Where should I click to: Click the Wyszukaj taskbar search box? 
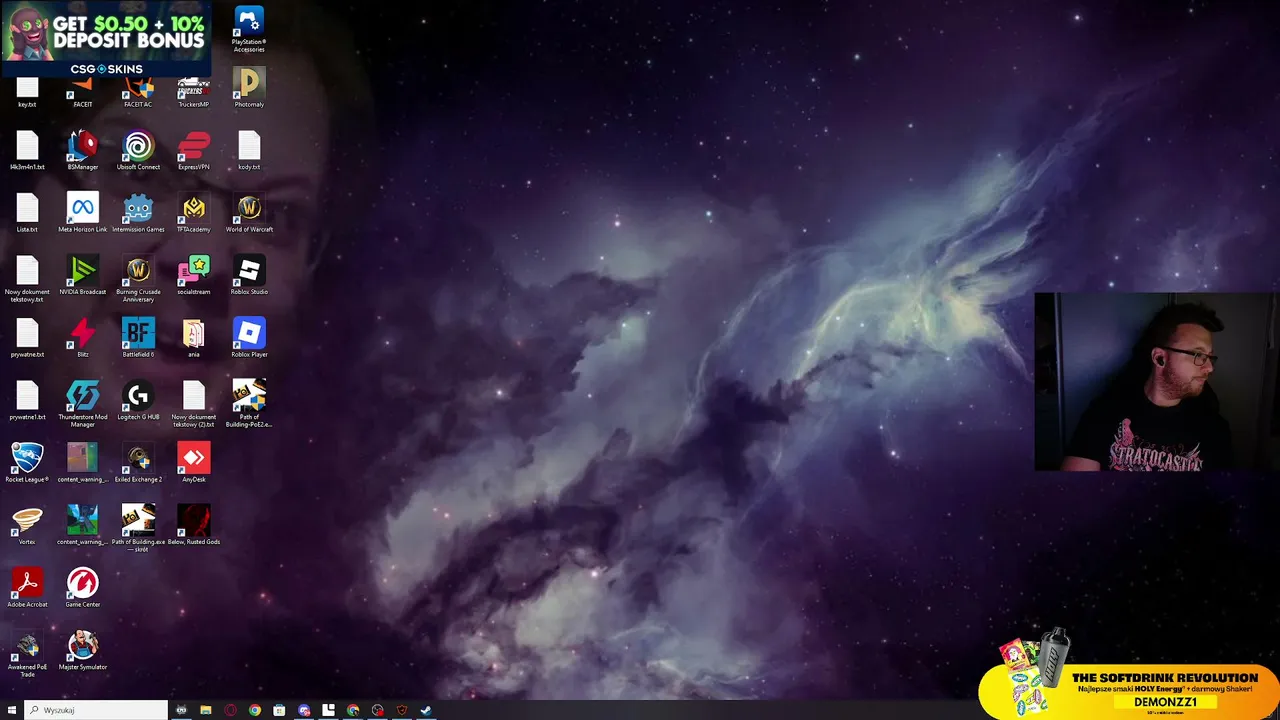96,710
